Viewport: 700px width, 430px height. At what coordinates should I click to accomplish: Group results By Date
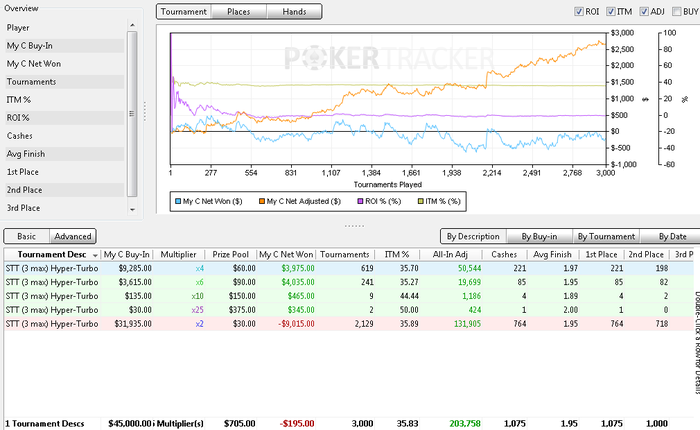(672, 236)
